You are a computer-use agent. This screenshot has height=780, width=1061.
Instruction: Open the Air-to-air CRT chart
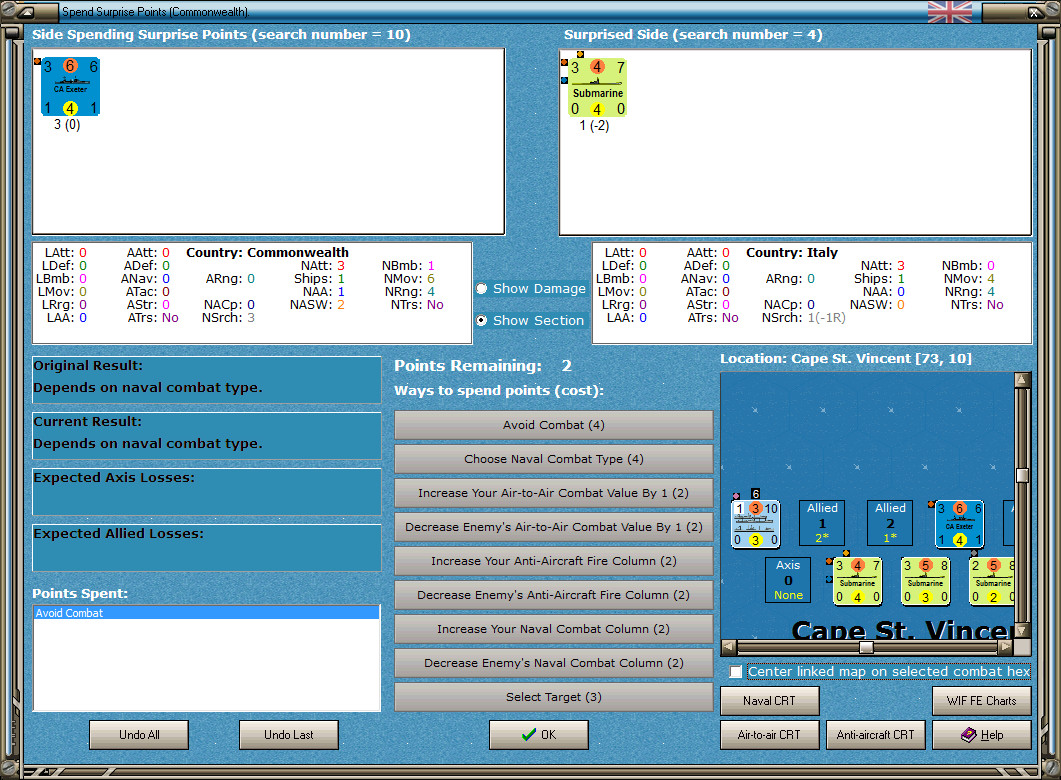[769, 735]
